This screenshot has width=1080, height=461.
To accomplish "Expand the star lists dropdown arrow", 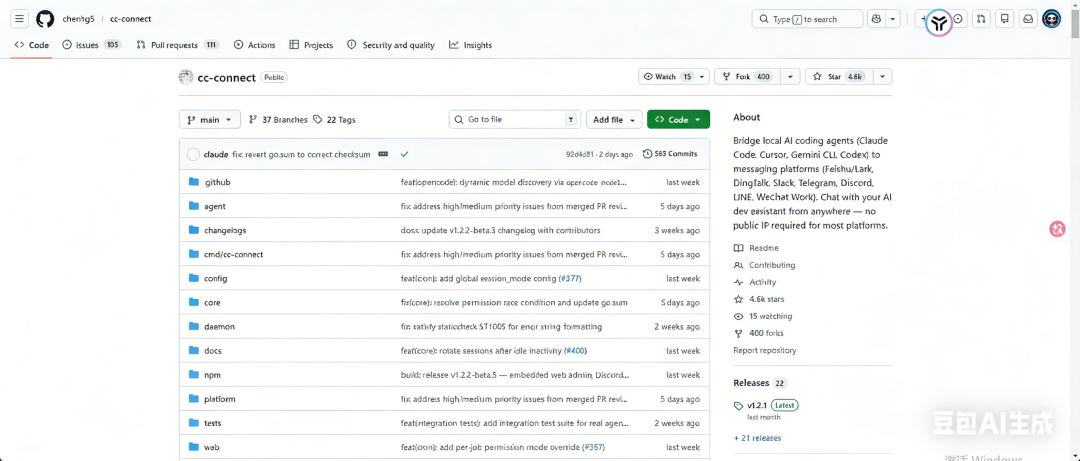I will [x=882, y=77].
